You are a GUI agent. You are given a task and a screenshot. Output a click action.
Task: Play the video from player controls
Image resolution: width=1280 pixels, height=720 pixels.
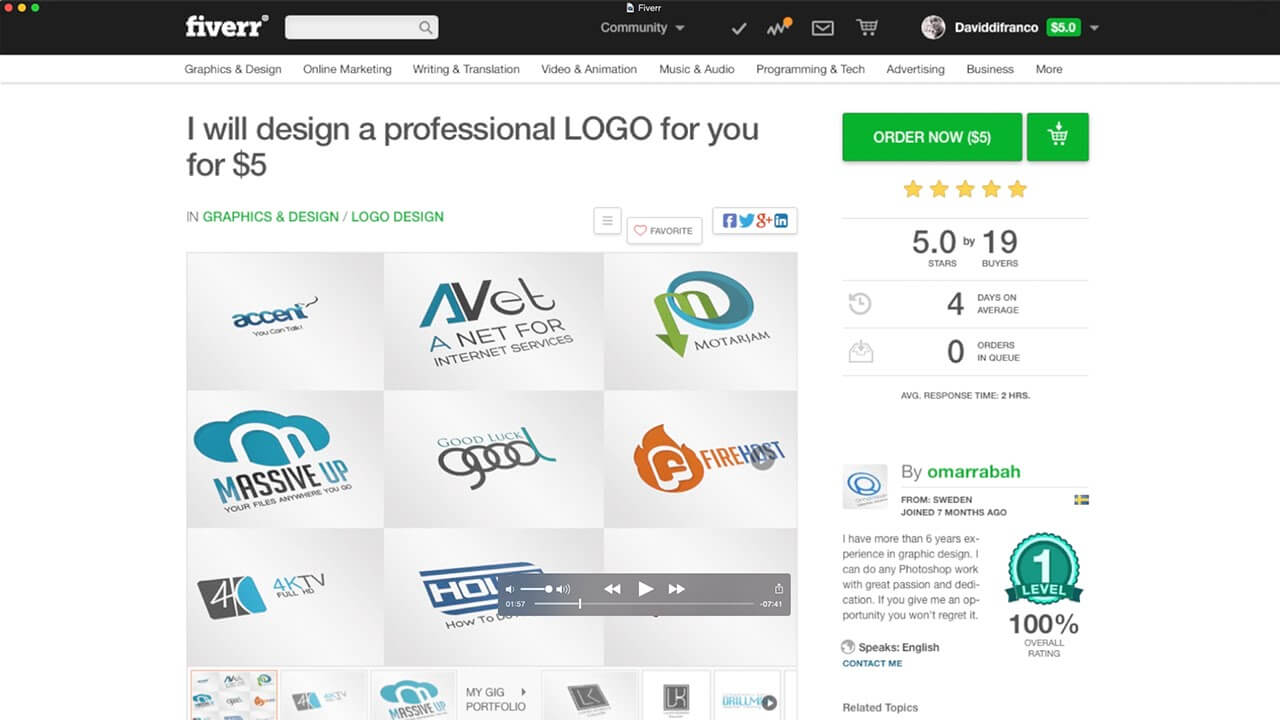[646, 589]
